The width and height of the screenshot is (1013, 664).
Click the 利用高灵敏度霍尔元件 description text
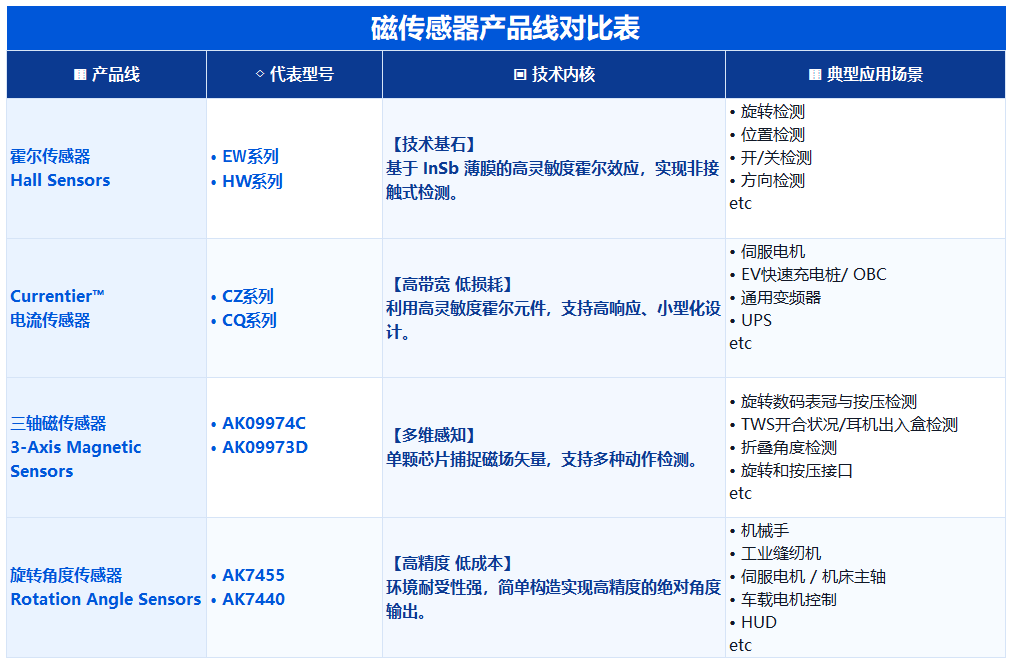pyautogui.click(x=553, y=320)
